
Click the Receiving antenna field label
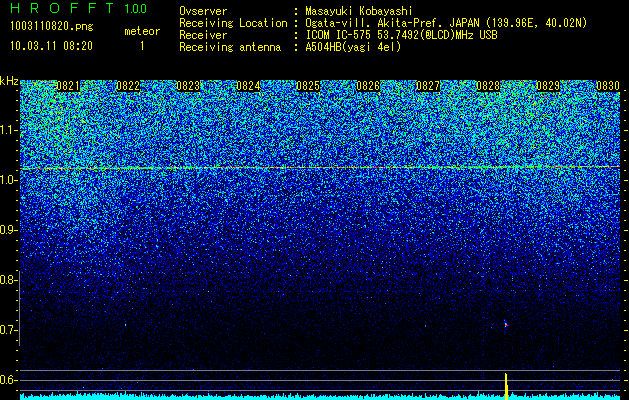[x=230, y=47]
